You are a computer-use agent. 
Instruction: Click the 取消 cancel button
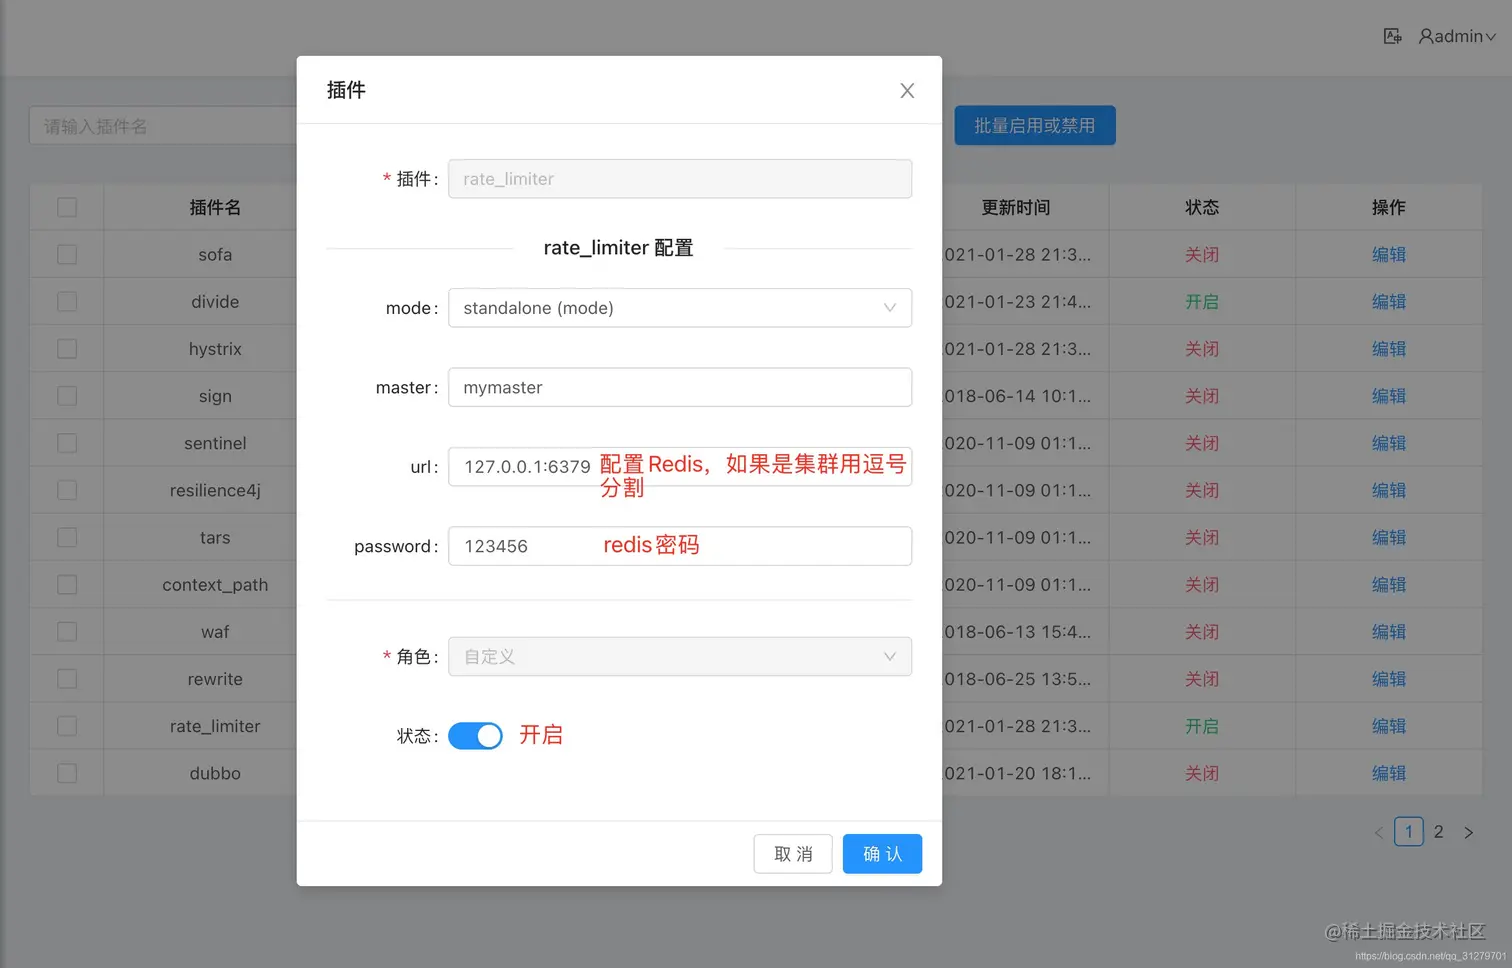[792, 853]
